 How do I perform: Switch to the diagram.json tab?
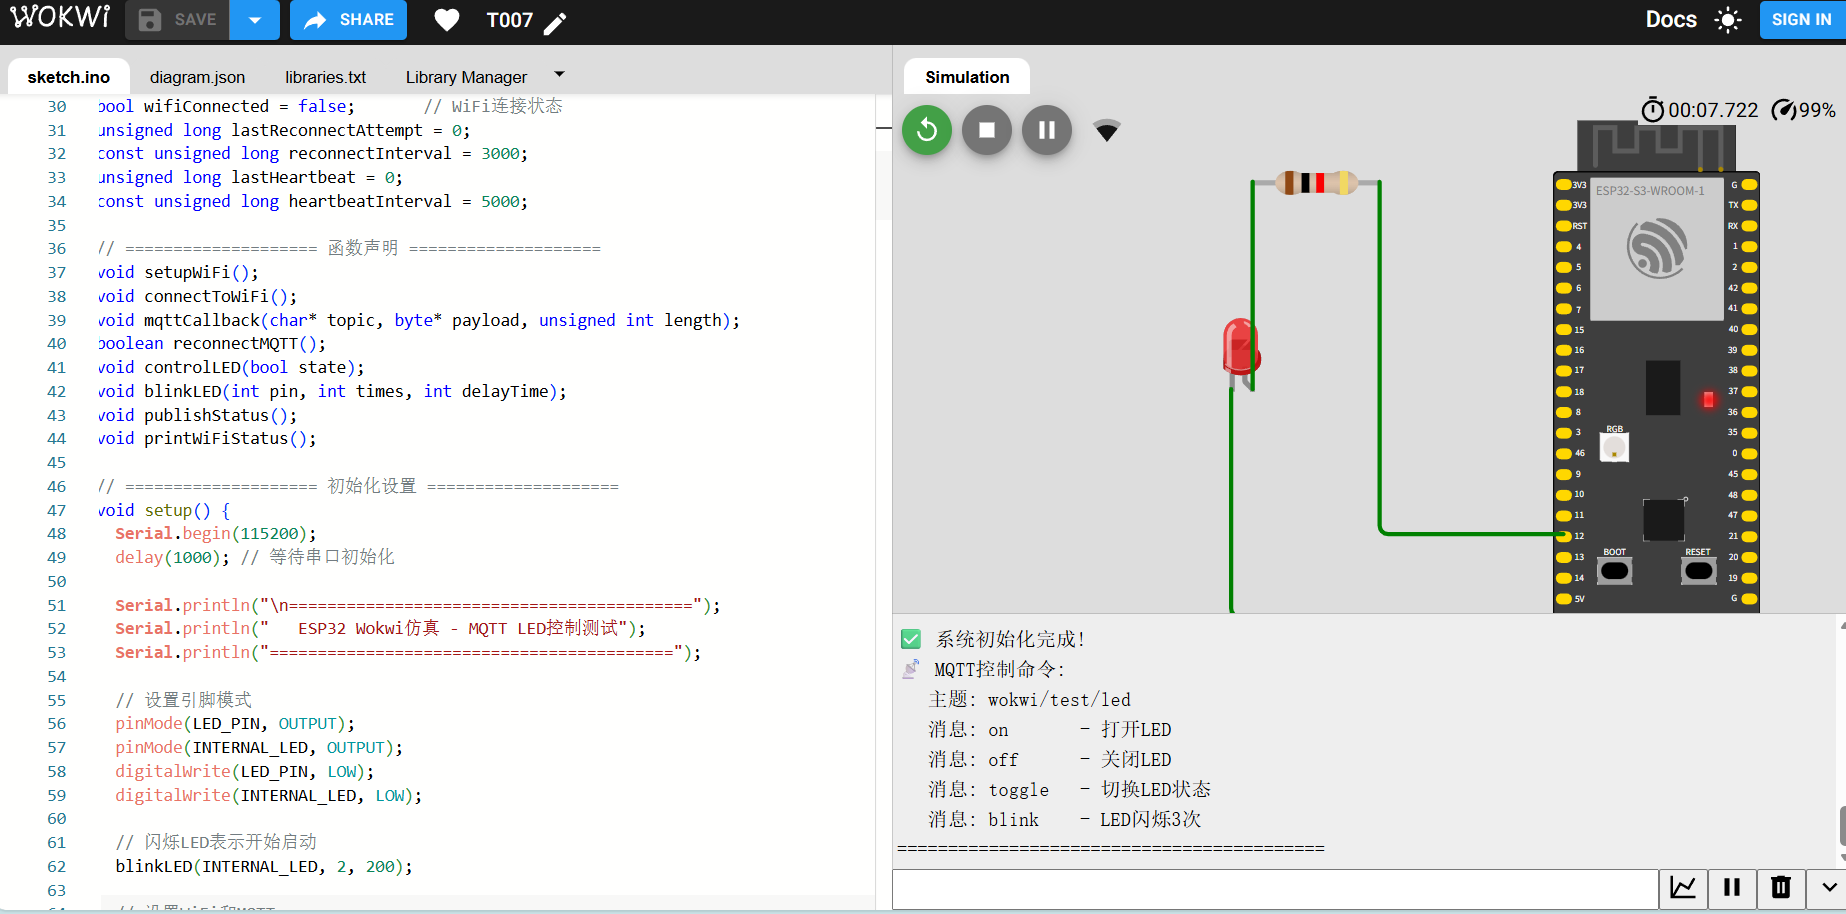coord(197,77)
